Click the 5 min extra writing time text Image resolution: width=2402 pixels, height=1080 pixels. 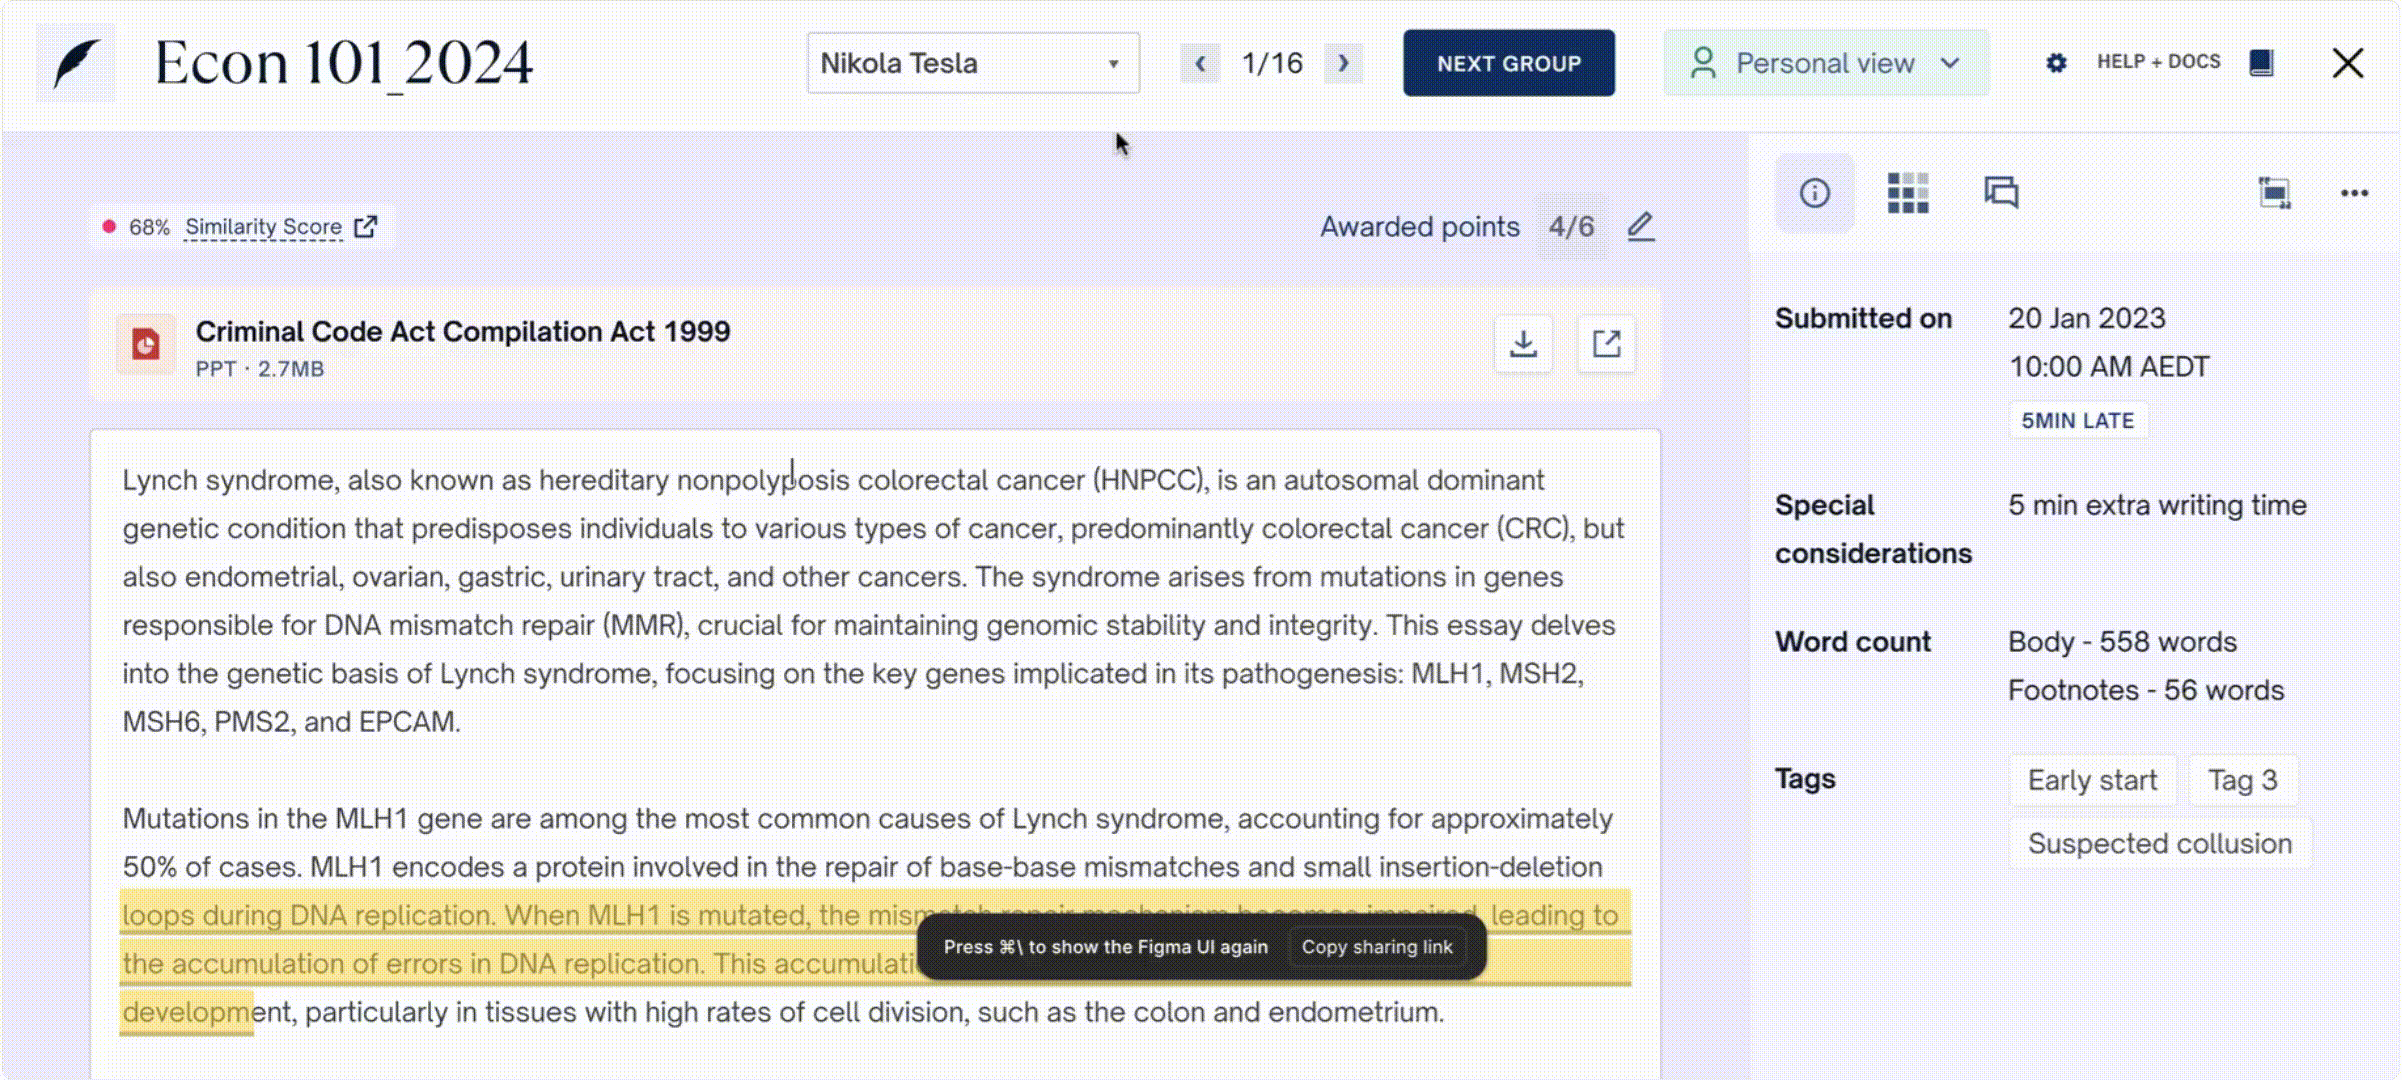(x=2157, y=505)
